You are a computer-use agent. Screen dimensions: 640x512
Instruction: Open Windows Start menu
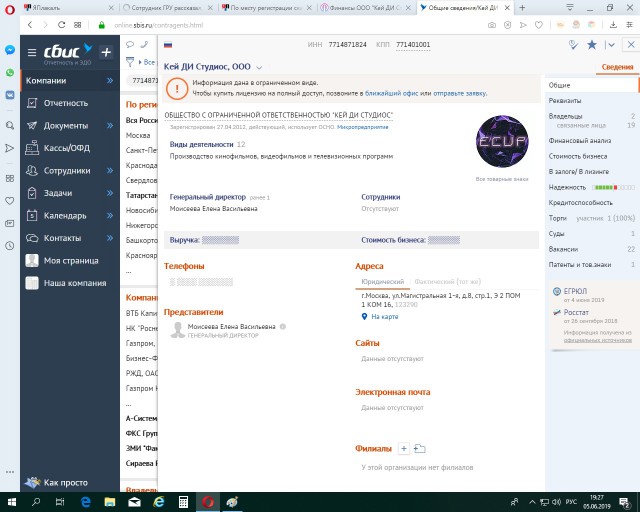11,502
